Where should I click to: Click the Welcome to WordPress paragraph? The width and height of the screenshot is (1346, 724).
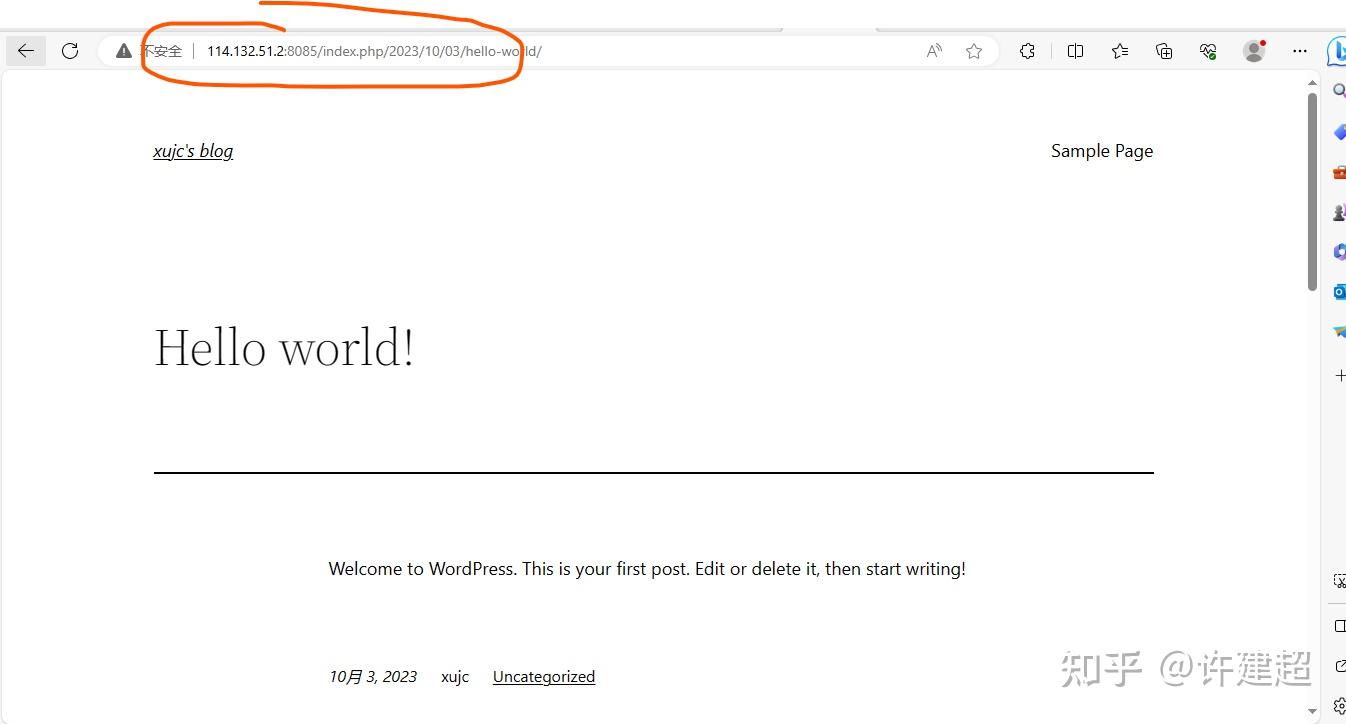[647, 569]
